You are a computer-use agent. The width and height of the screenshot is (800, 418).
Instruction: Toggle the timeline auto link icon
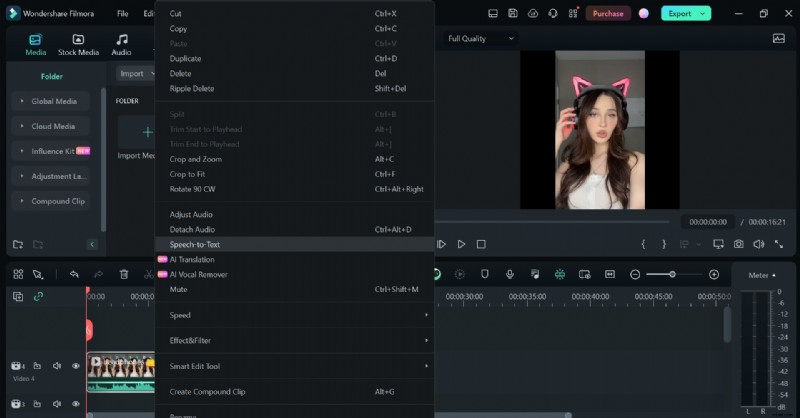(38, 297)
